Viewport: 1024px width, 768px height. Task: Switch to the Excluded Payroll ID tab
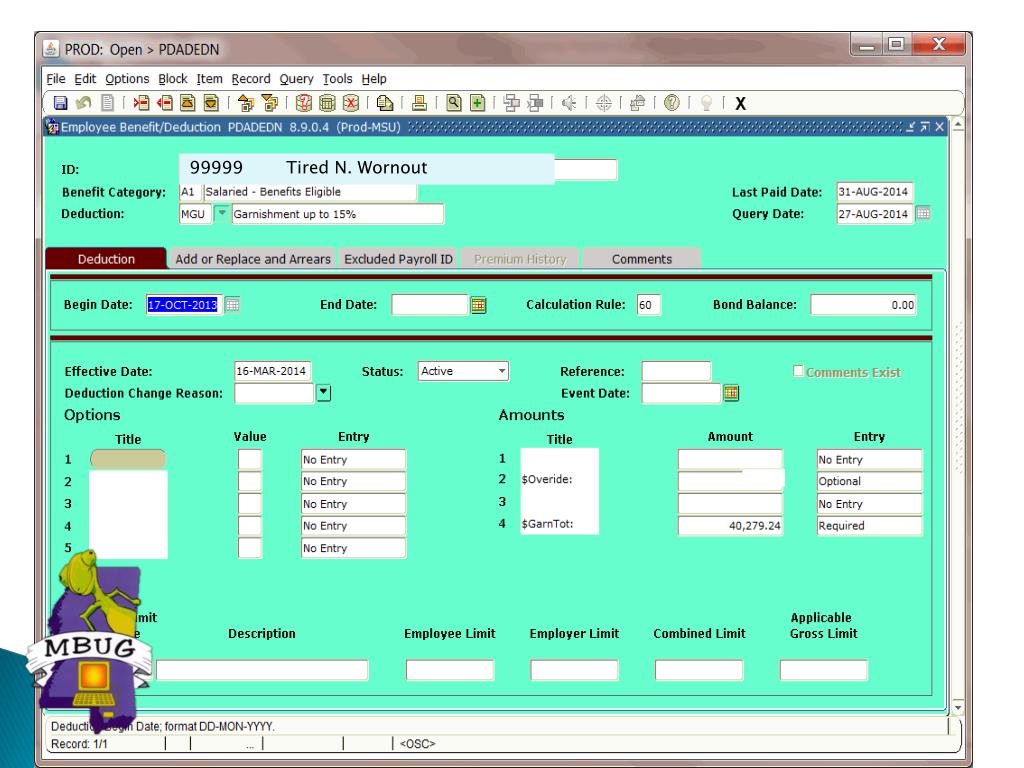coord(398,259)
